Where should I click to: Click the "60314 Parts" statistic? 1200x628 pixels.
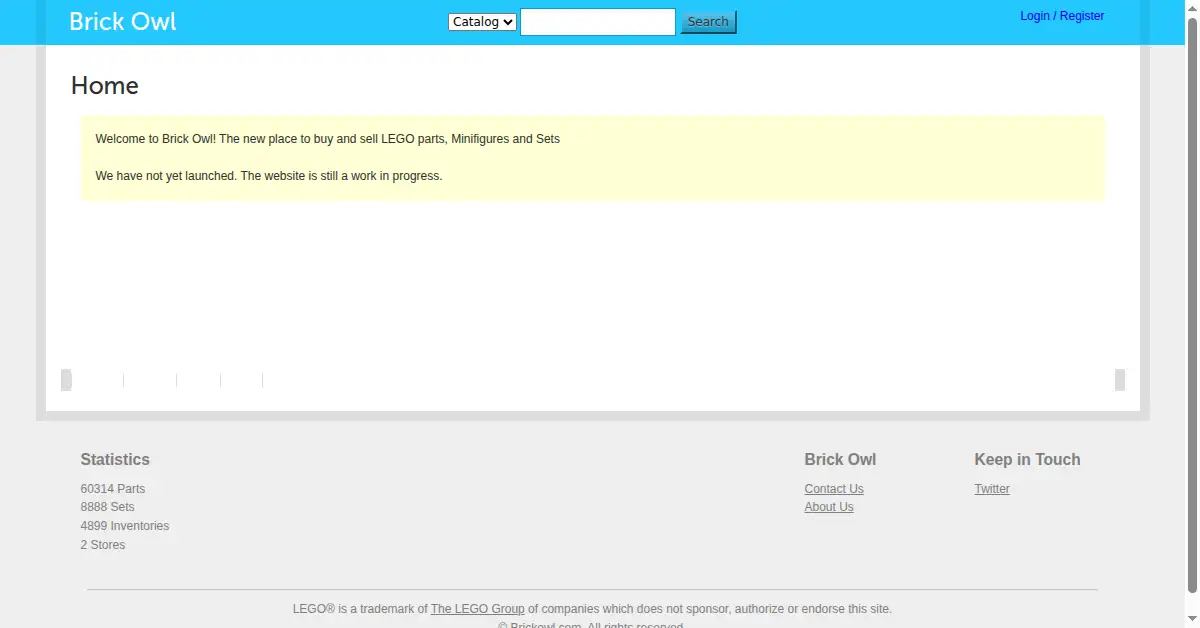tap(113, 489)
